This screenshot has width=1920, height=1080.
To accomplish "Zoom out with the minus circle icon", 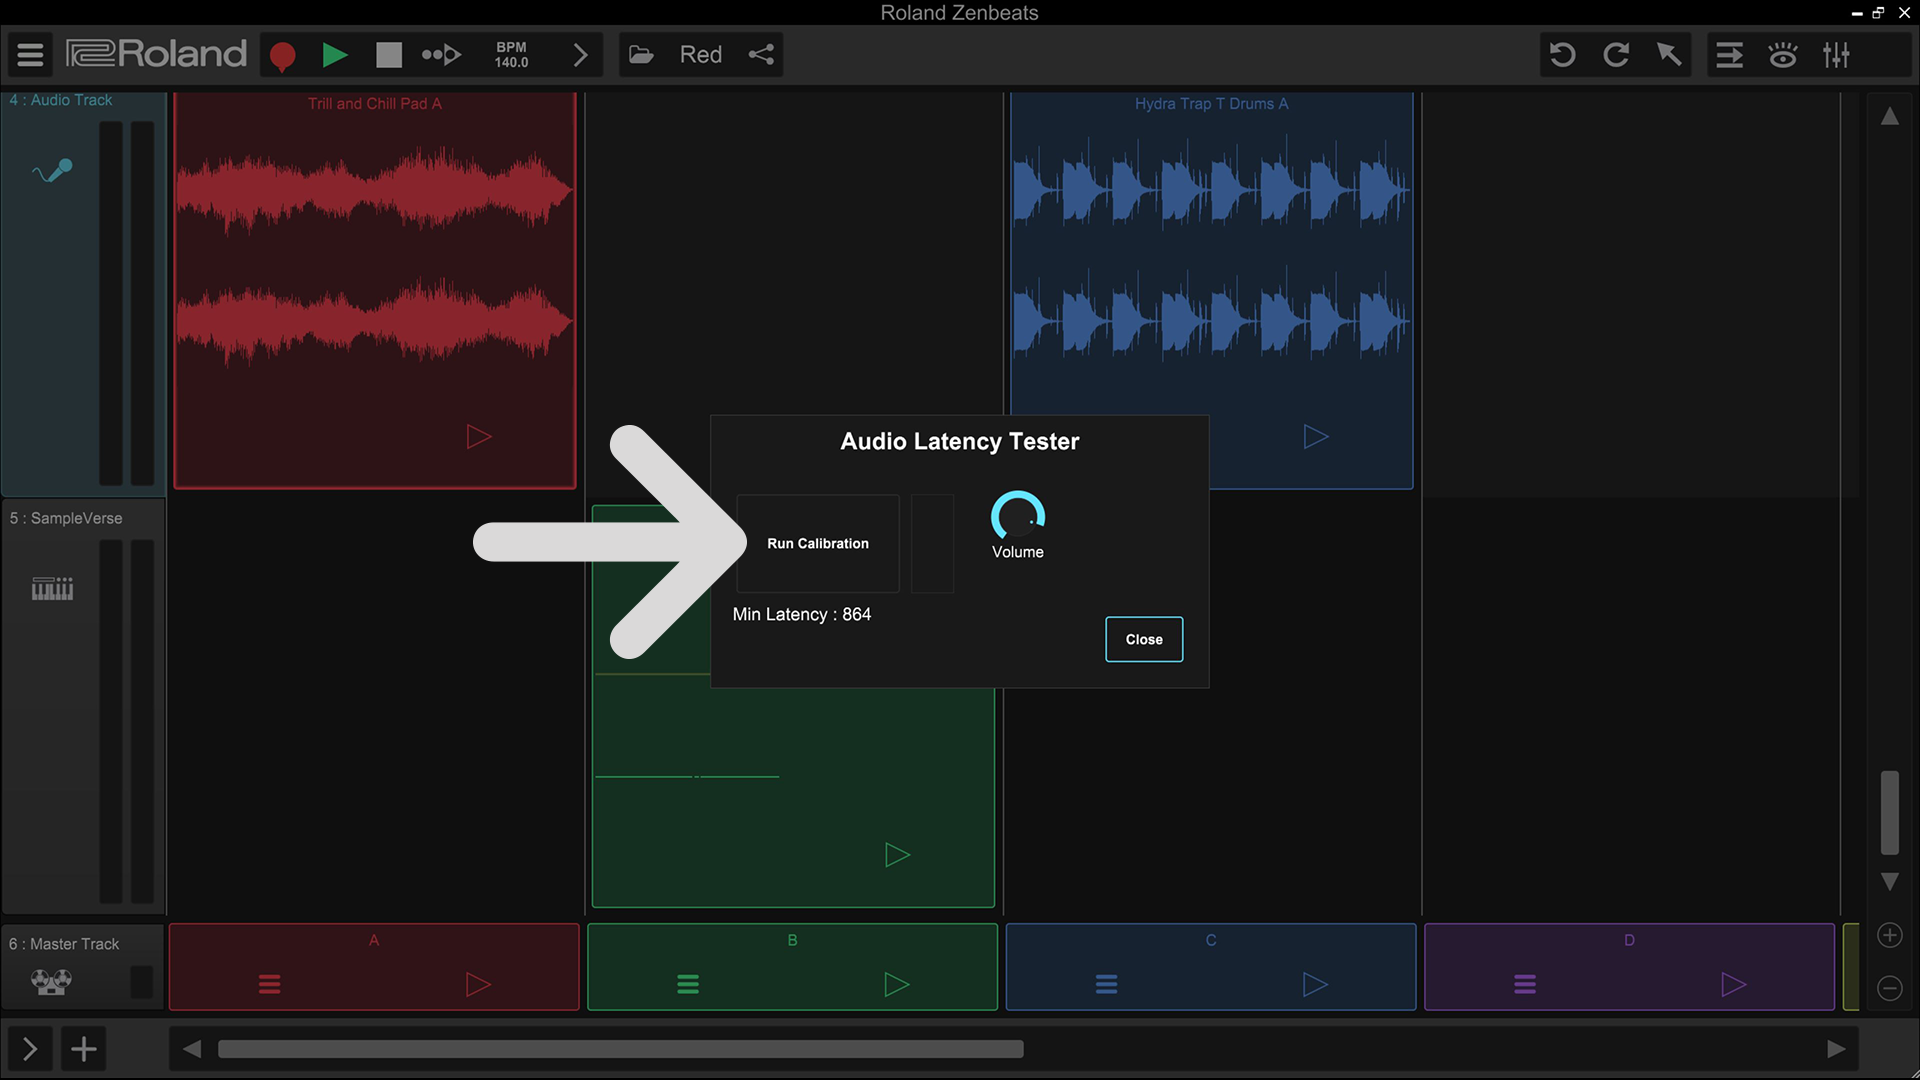I will (1889, 988).
